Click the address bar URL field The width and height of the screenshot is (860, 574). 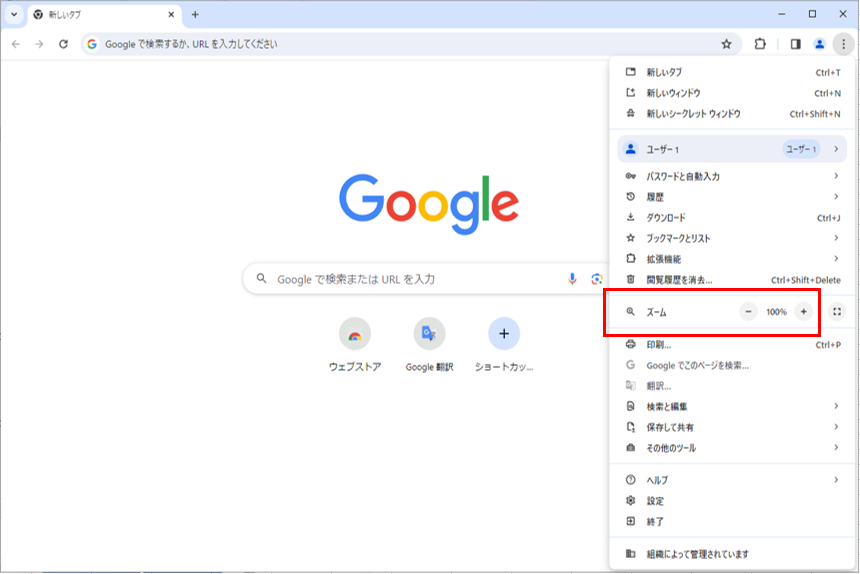[x=411, y=44]
